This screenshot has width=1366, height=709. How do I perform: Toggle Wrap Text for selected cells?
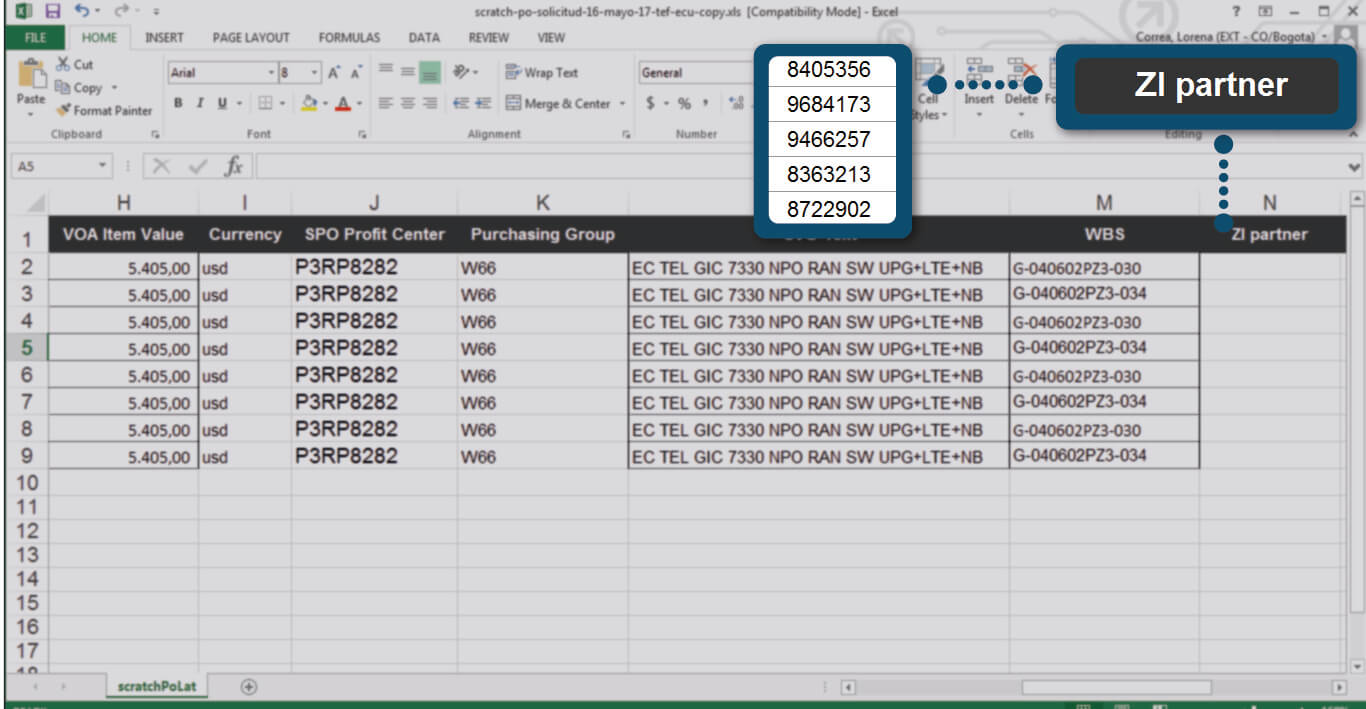click(x=541, y=73)
